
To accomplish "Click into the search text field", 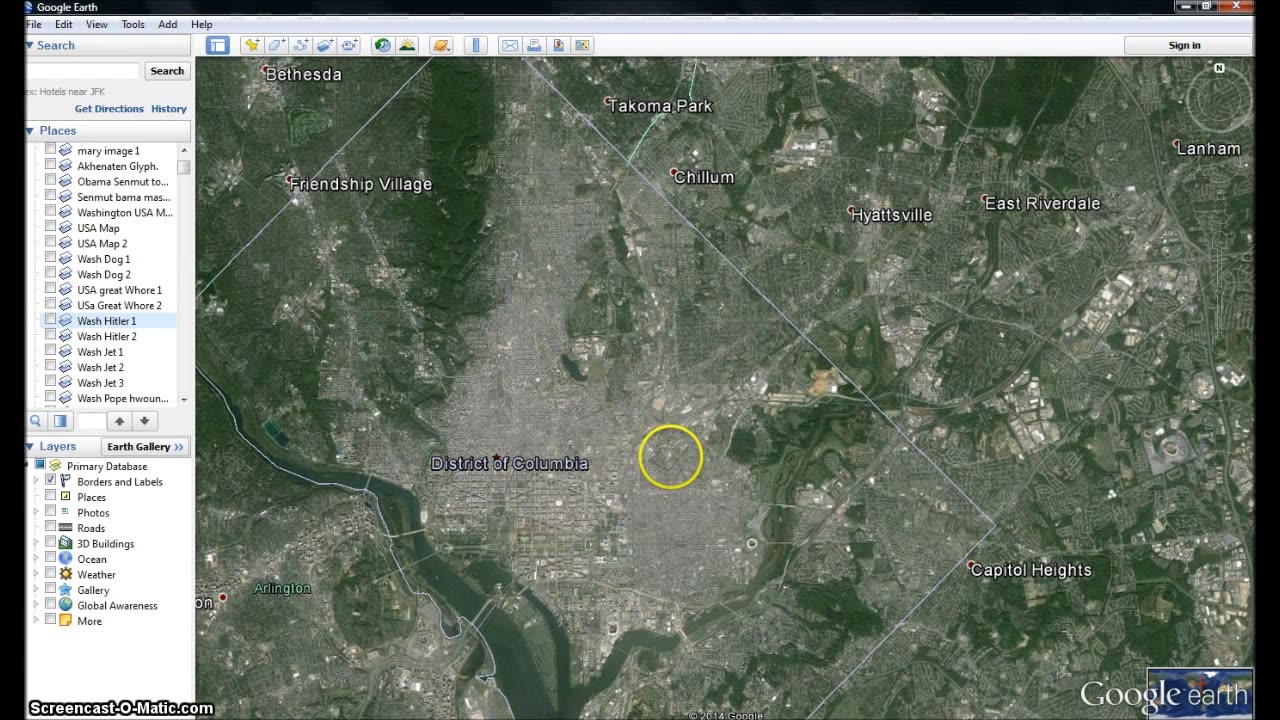I will (x=83, y=71).
